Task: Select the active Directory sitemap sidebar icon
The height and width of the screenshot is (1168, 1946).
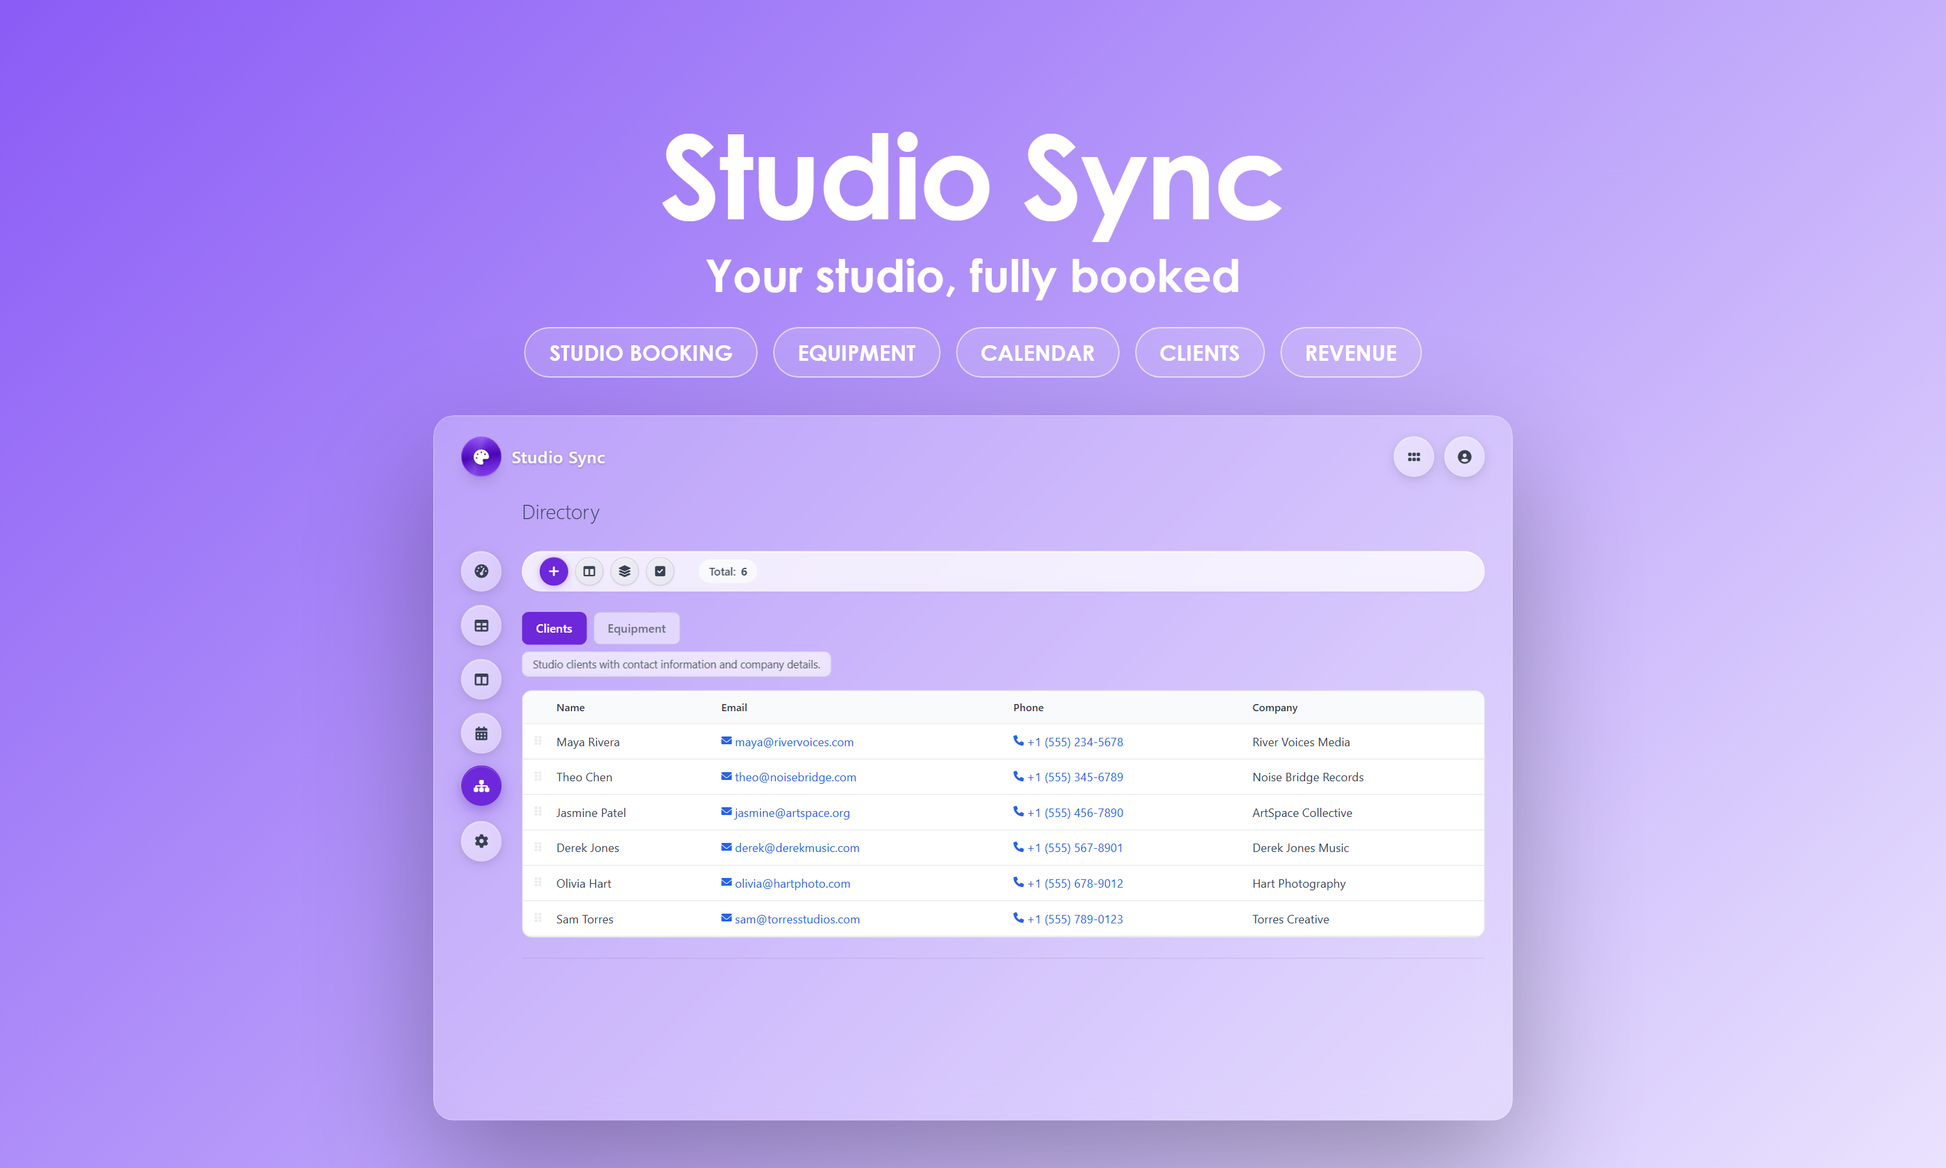Action: coord(481,786)
